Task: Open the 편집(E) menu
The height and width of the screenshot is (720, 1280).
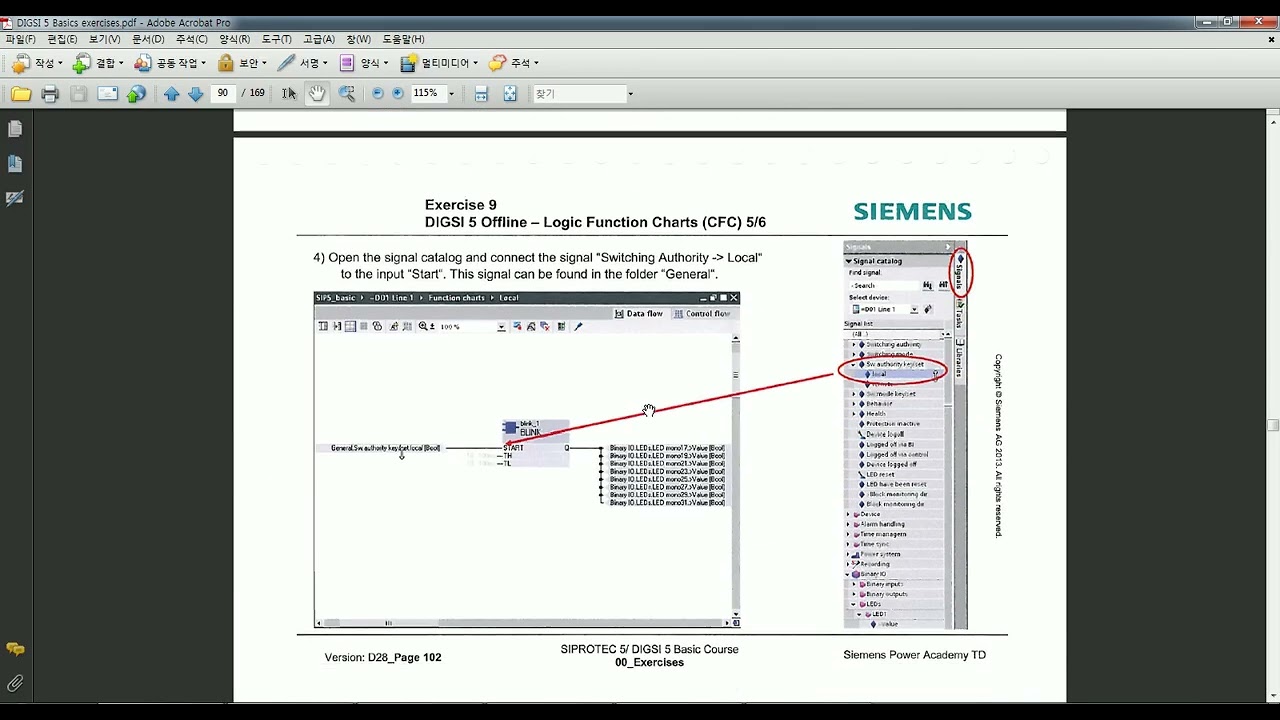Action: (x=62, y=39)
